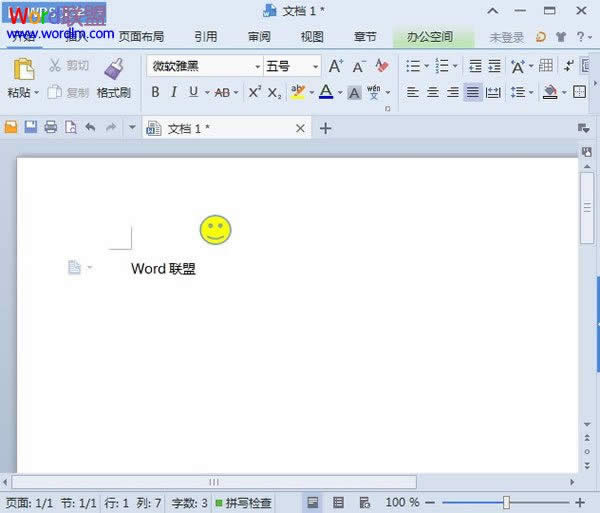Add a new document tab with plus
Image resolution: width=600 pixels, height=513 pixels.
tap(325, 128)
